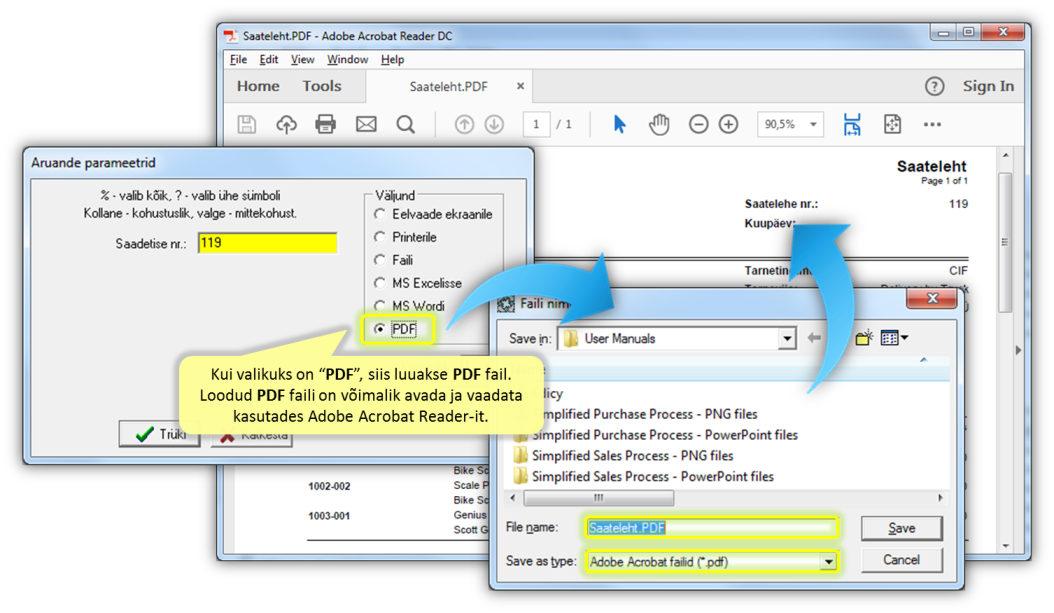Image resolution: width=1054 pixels, height=613 pixels.
Task: Expand the Save in folder dropdown
Action: pyautogui.click(x=786, y=339)
